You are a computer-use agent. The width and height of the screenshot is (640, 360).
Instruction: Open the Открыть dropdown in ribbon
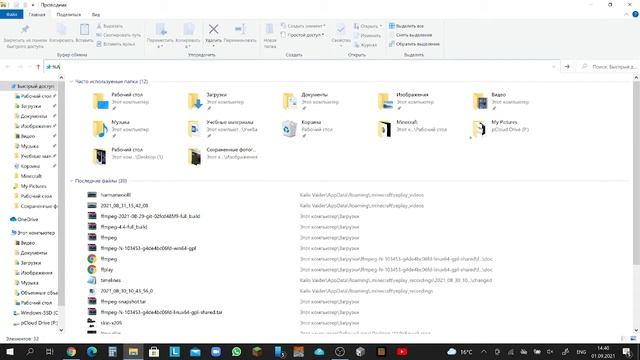[x=368, y=26]
